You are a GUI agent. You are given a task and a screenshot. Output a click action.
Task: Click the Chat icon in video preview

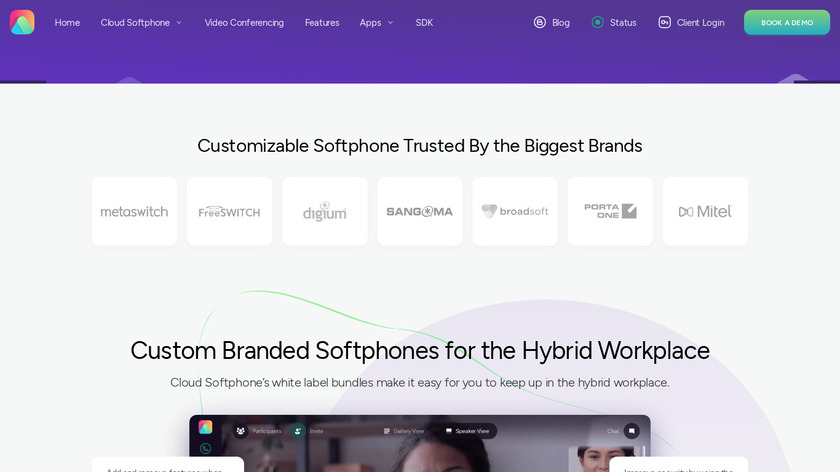(x=632, y=431)
